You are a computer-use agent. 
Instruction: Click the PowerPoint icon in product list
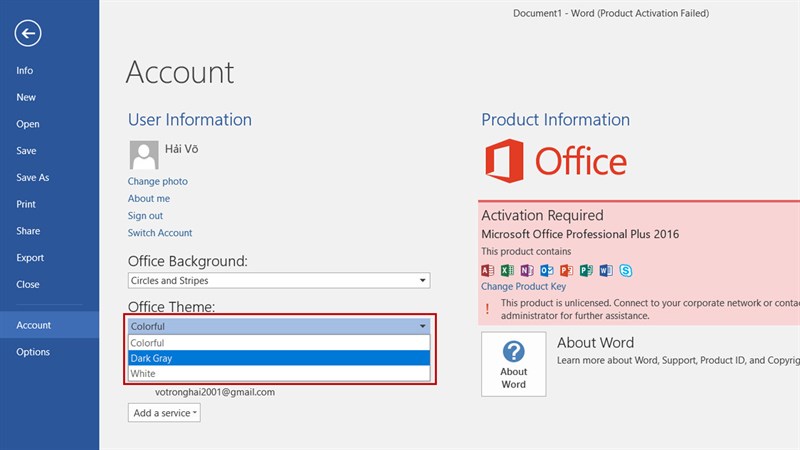(x=566, y=270)
